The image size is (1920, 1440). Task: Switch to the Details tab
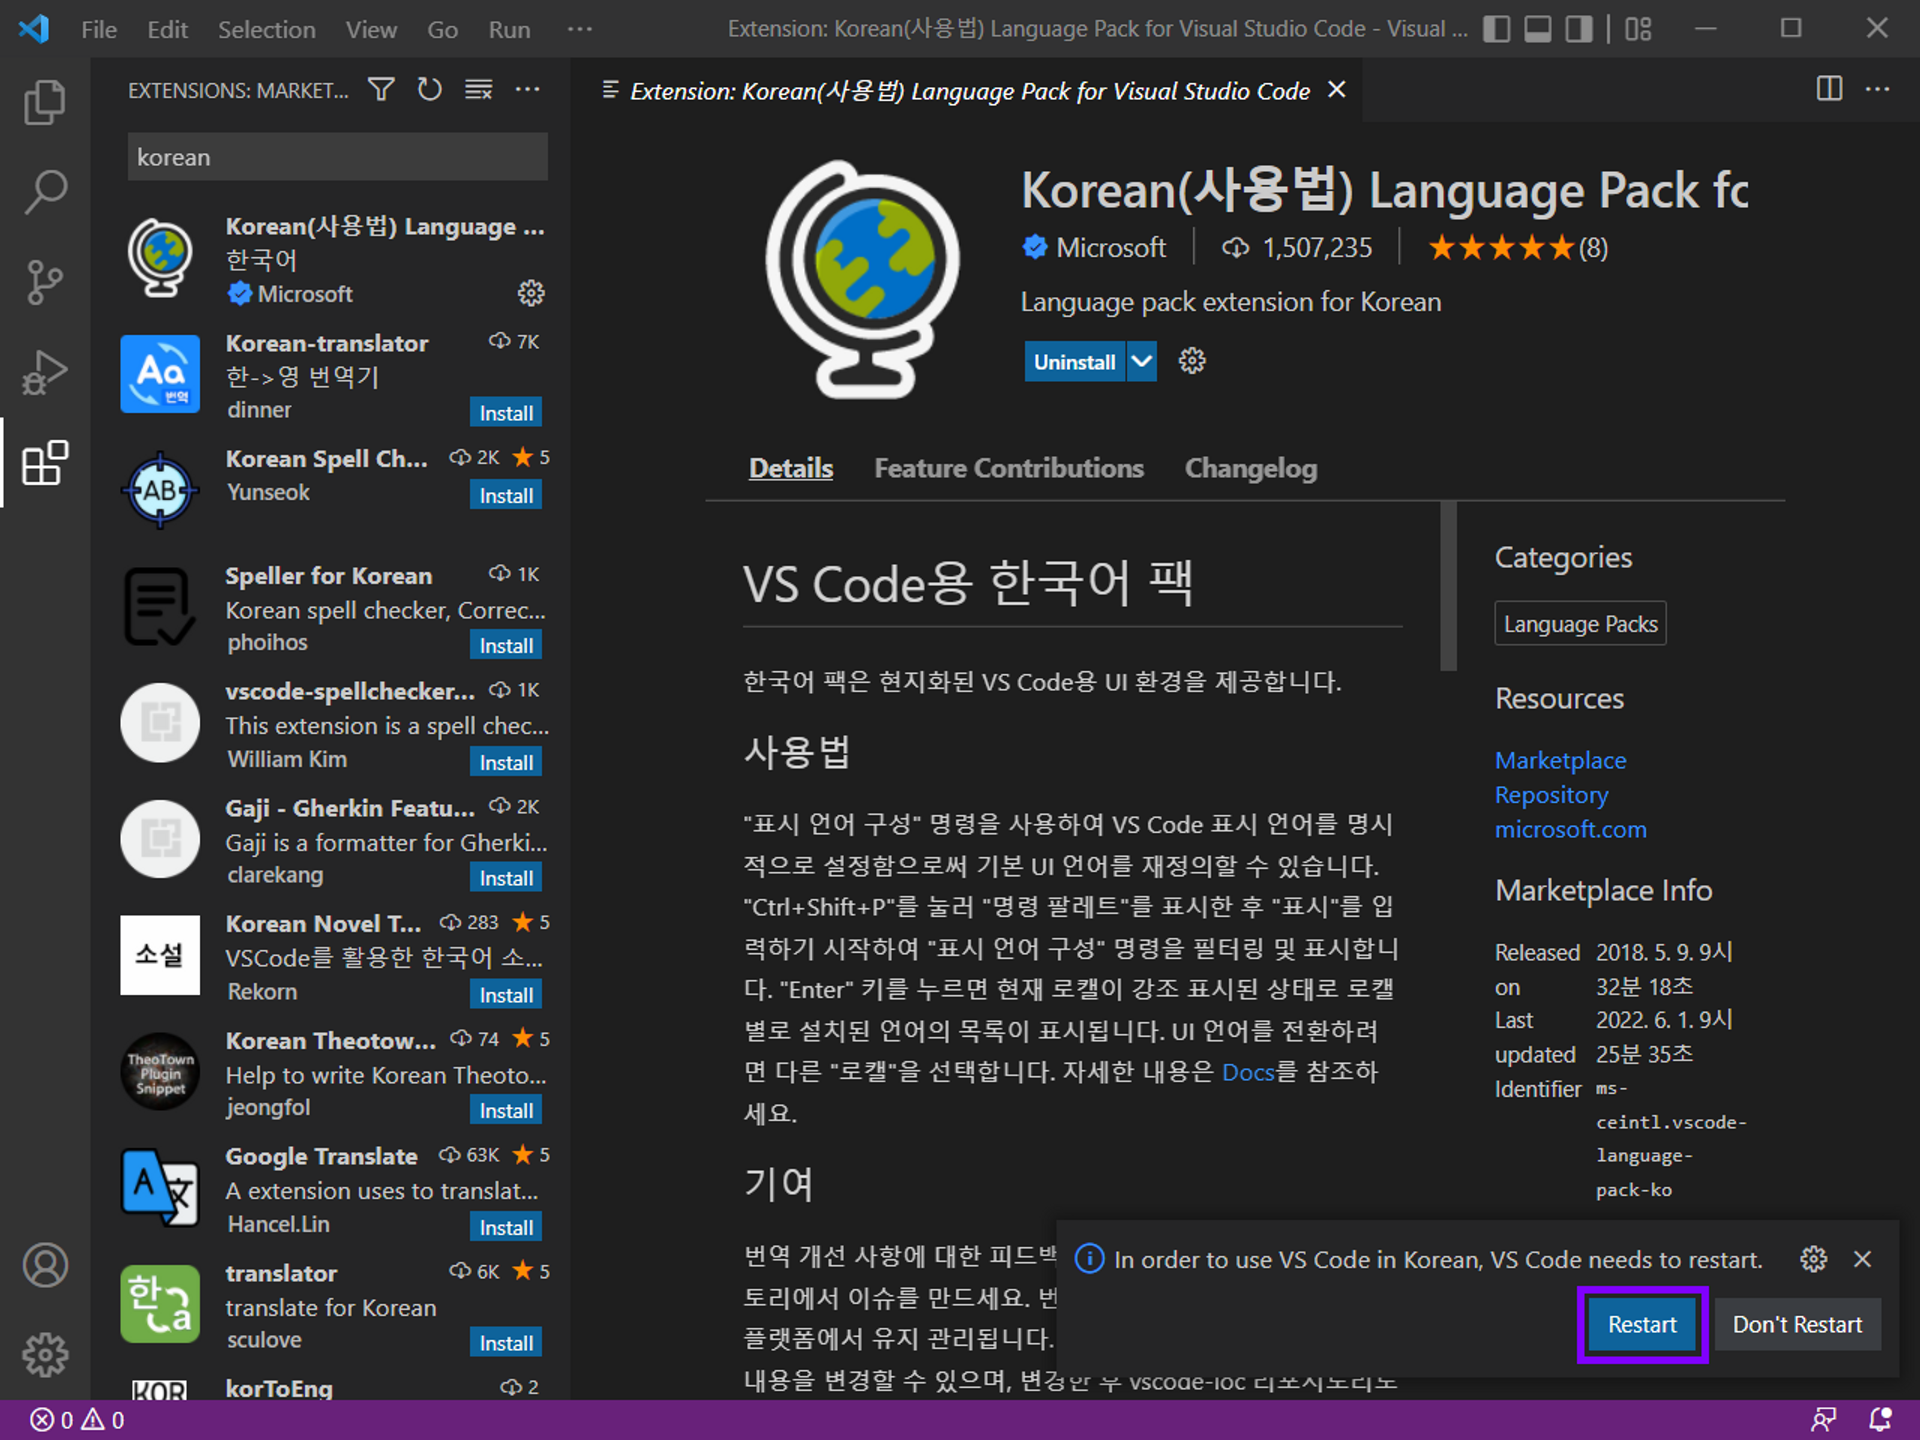pos(791,468)
